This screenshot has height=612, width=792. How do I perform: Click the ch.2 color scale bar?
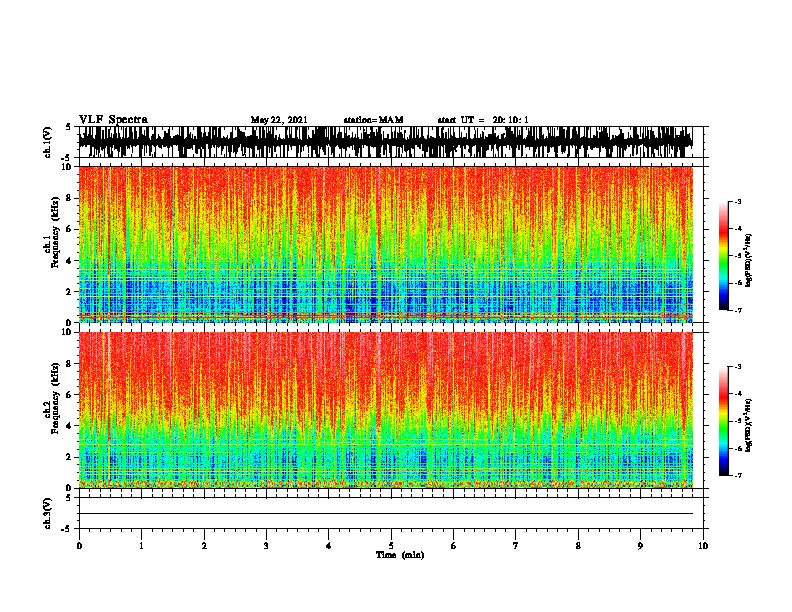click(x=724, y=421)
